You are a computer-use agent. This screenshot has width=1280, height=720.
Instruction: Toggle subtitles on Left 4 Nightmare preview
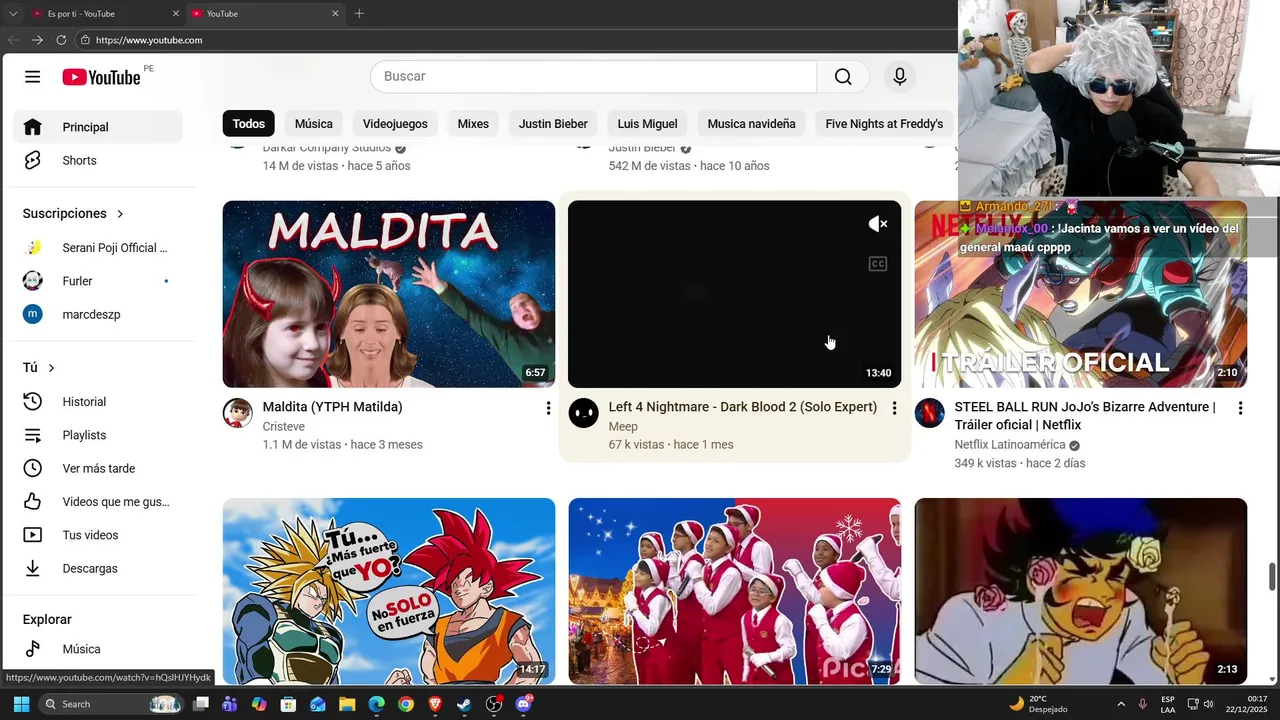[x=877, y=264]
